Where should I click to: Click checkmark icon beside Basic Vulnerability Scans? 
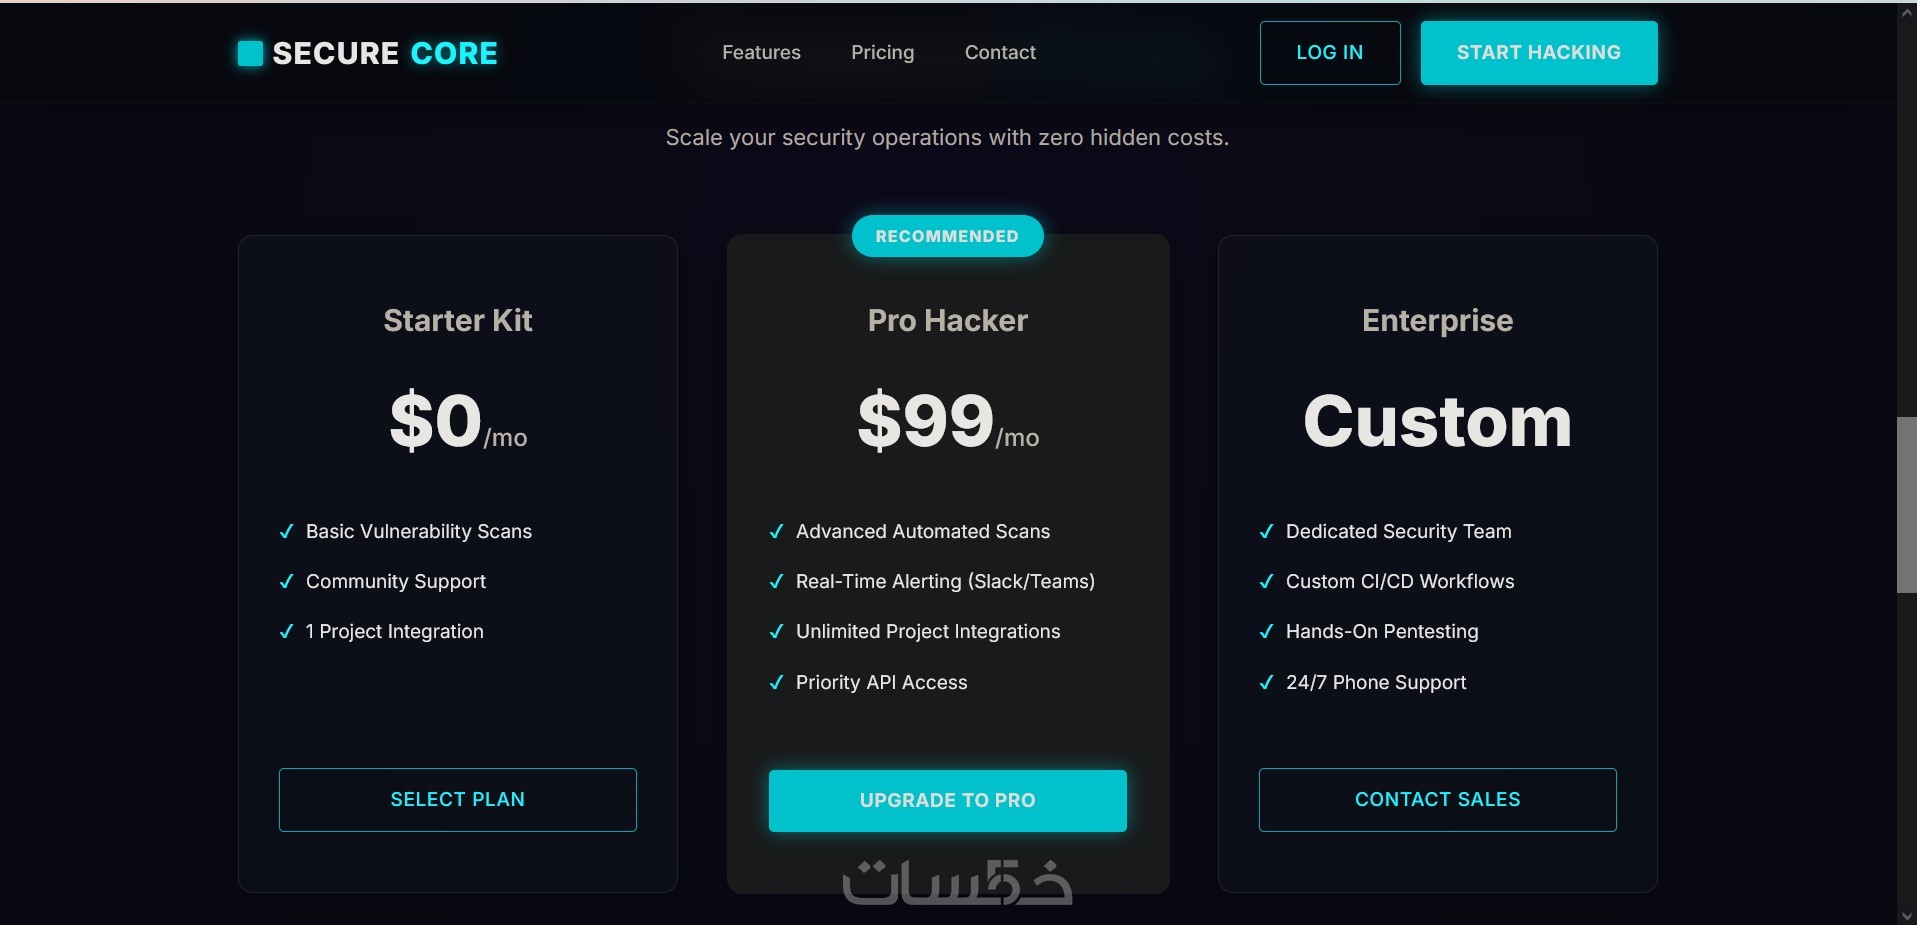click(286, 531)
